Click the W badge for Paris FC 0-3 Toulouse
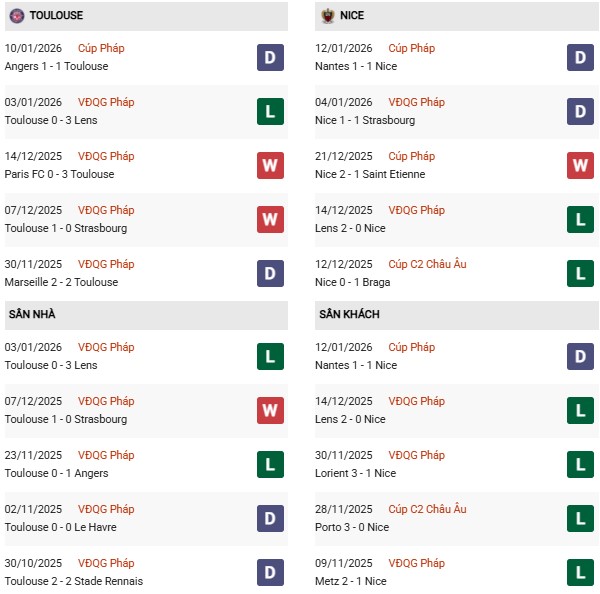Screen dimensions: 600x594 coord(270,166)
